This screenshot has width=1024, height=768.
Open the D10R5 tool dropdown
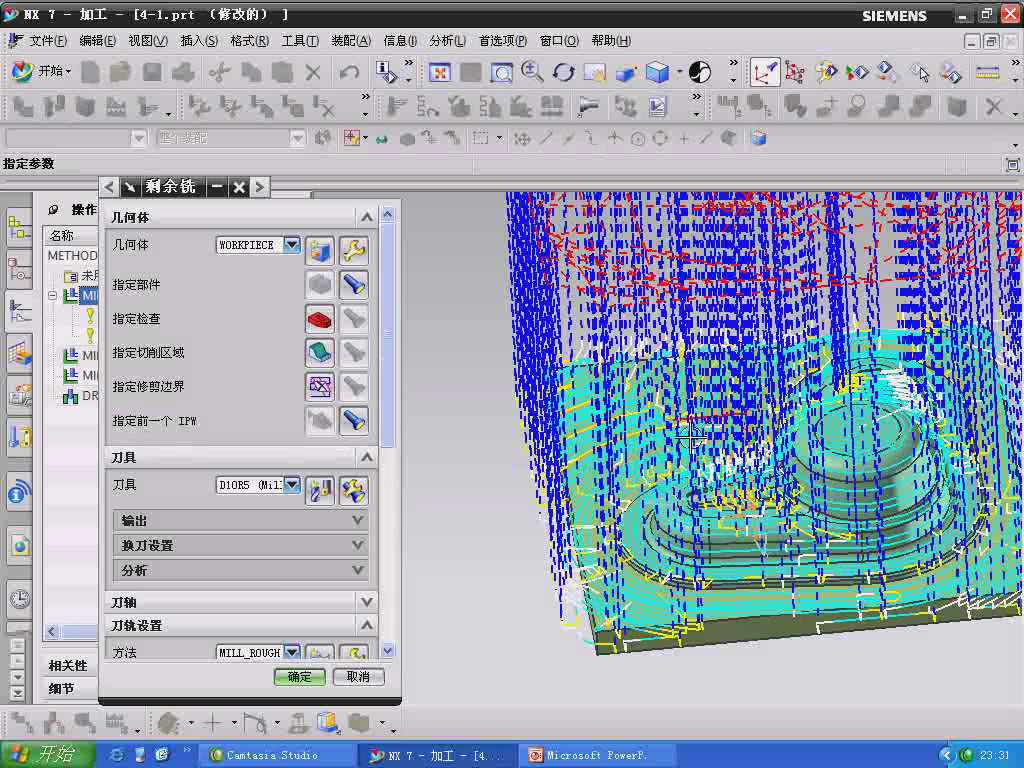(292, 485)
